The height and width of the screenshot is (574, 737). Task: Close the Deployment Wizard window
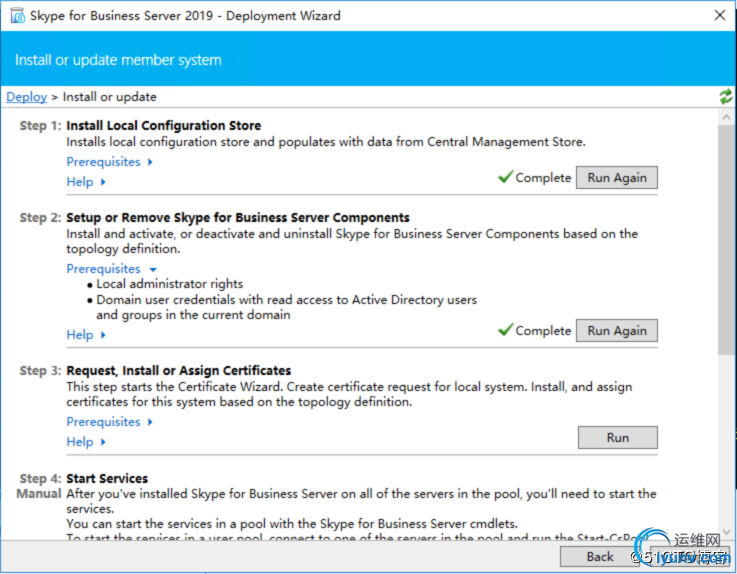(720, 16)
